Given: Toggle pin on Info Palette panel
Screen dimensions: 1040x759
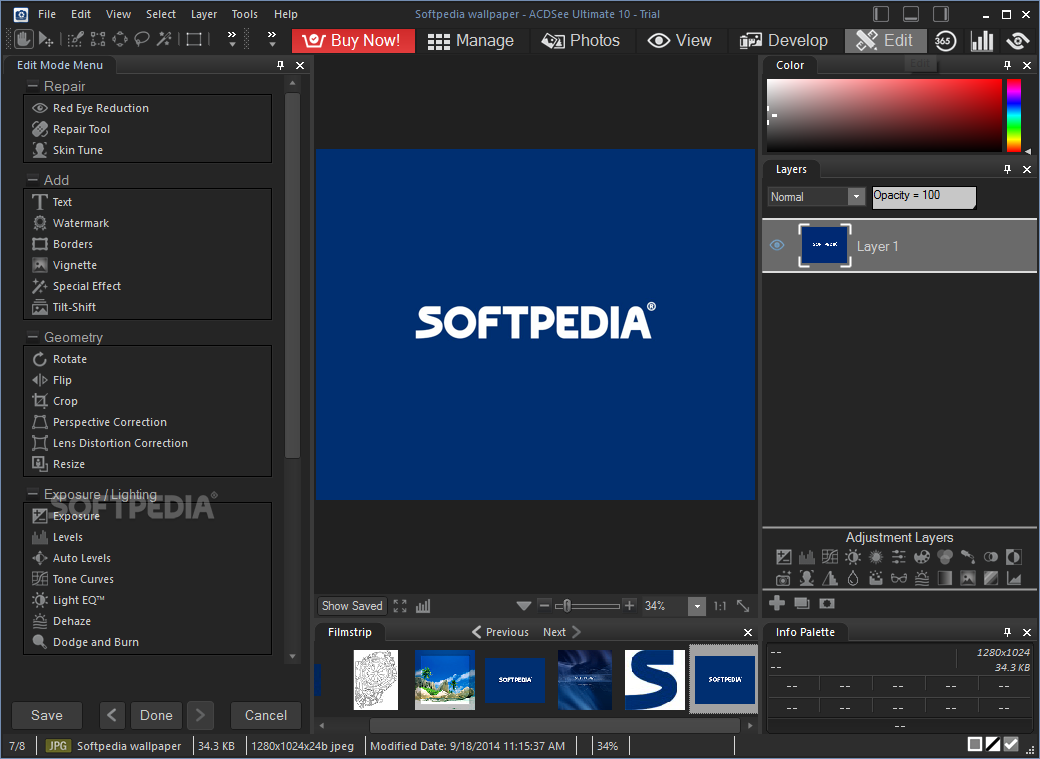Looking at the screenshot, I should [1008, 632].
